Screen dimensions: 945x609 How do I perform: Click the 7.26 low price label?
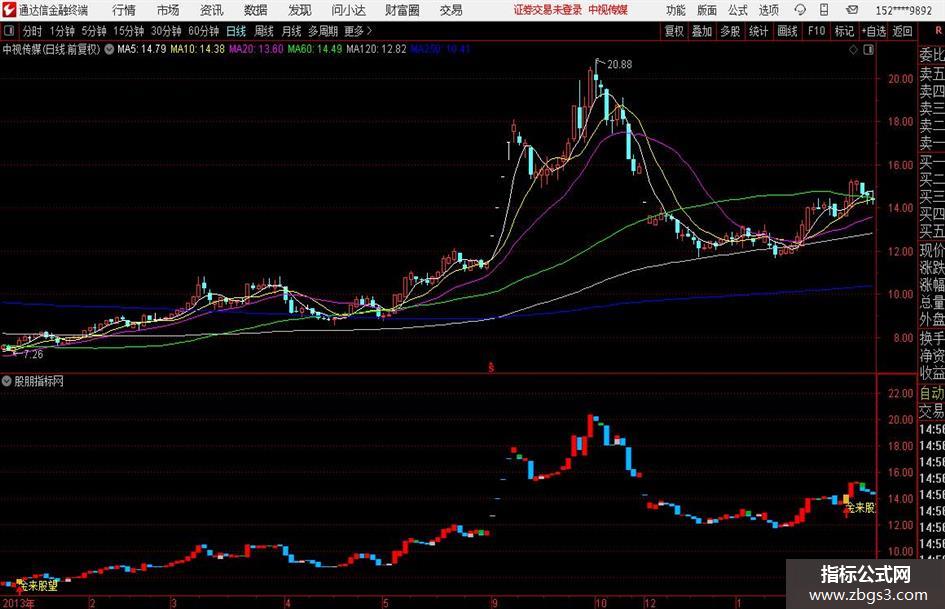coord(33,354)
